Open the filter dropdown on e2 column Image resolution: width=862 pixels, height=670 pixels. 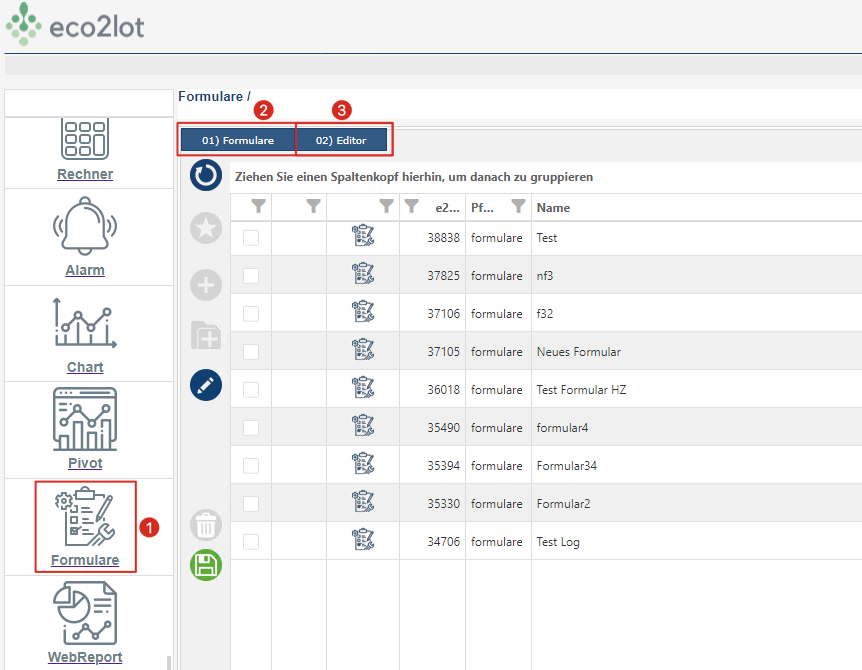[x=411, y=207]
